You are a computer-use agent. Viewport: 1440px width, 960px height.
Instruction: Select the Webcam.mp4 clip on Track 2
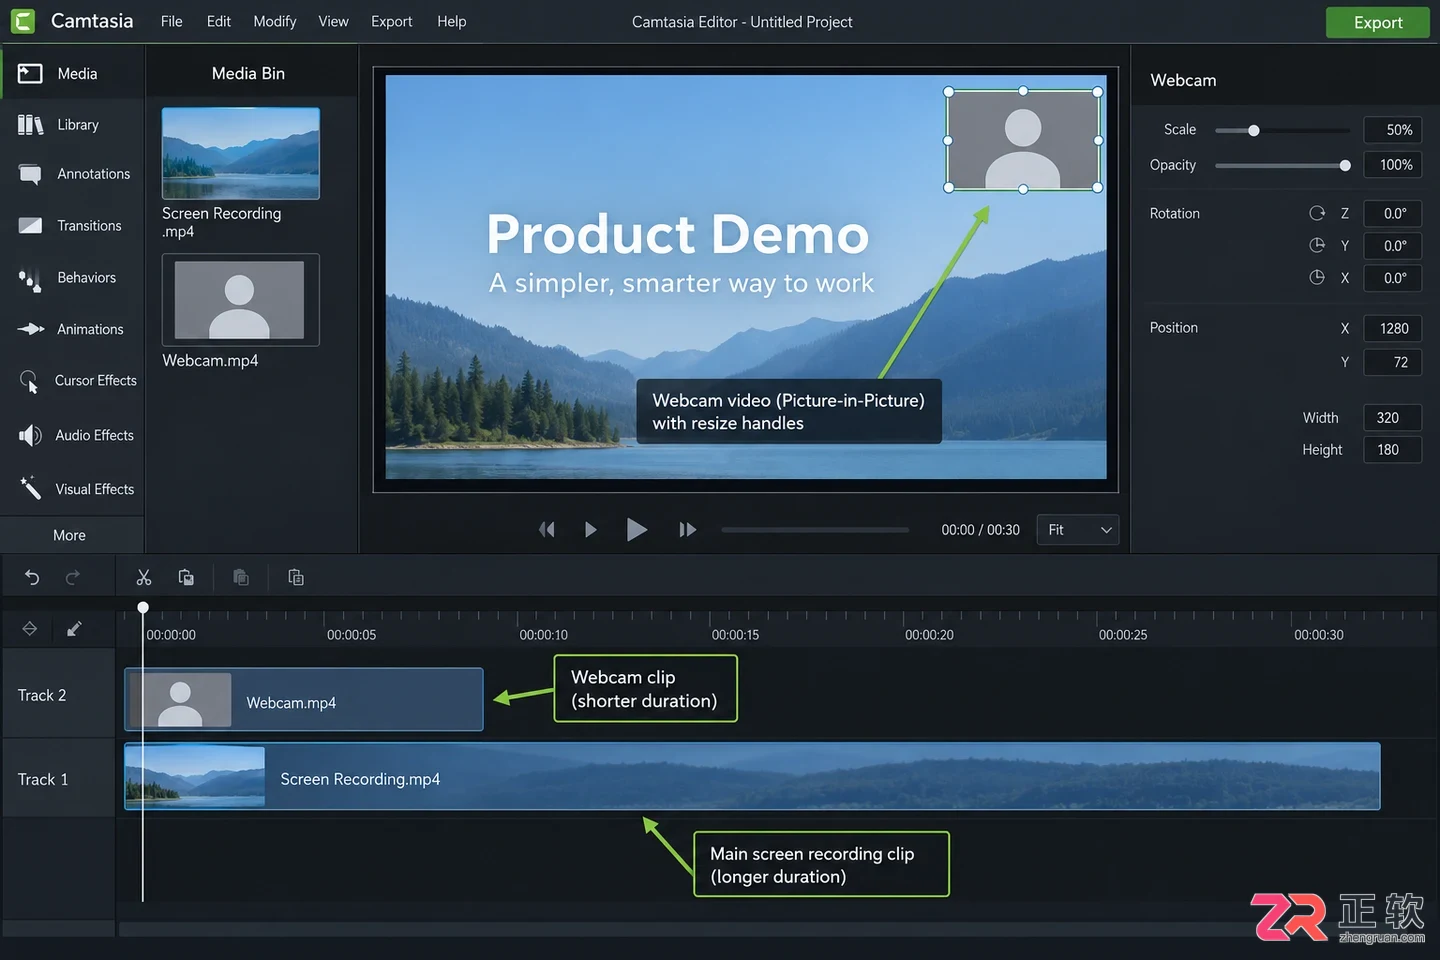pyautogui.click(x=304, y=700)
